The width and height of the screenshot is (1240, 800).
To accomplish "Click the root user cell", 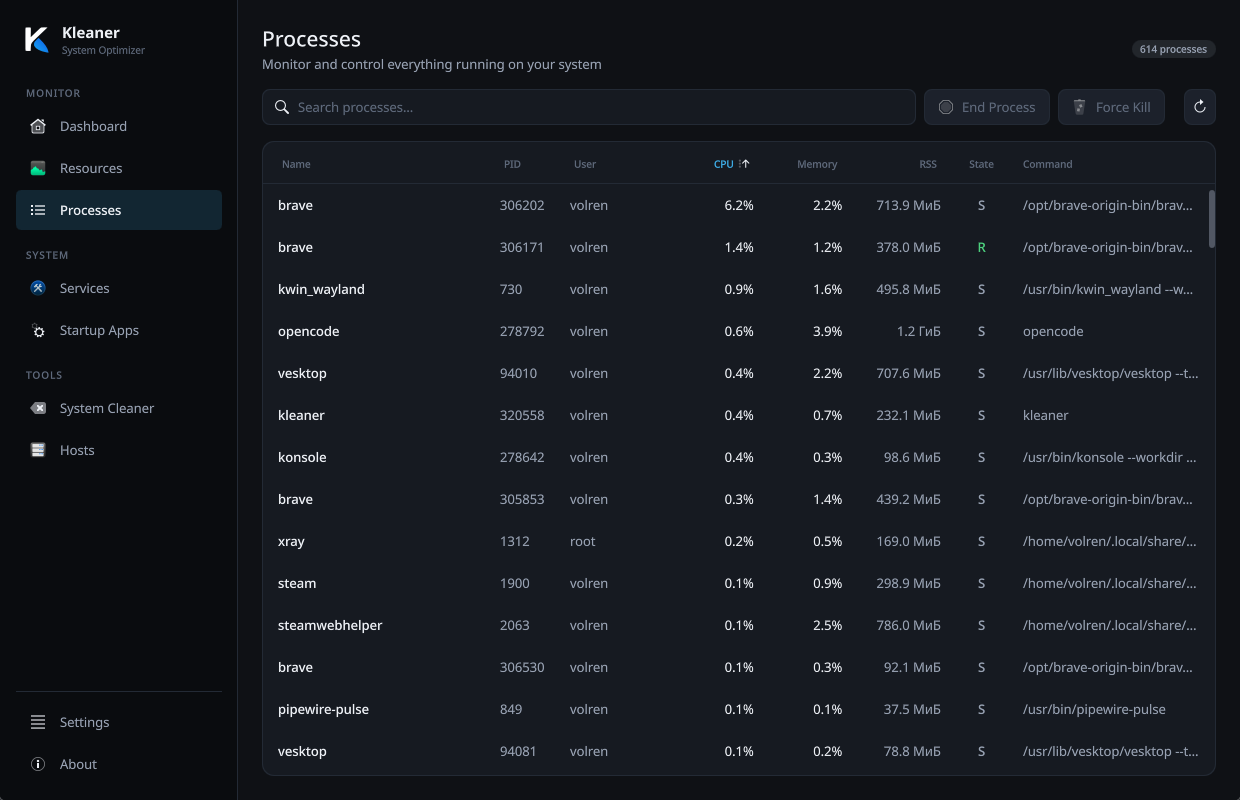I will click(582, 541).
